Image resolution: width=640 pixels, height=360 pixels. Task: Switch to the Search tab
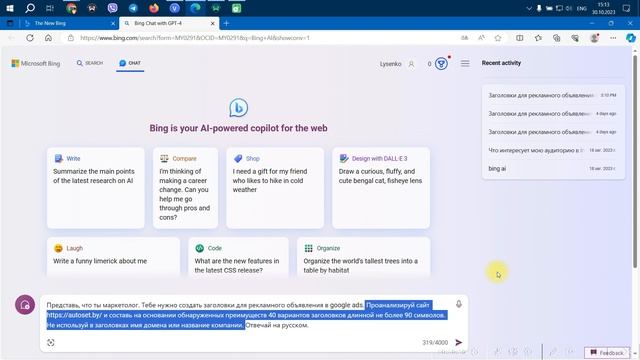pos(90,63)
